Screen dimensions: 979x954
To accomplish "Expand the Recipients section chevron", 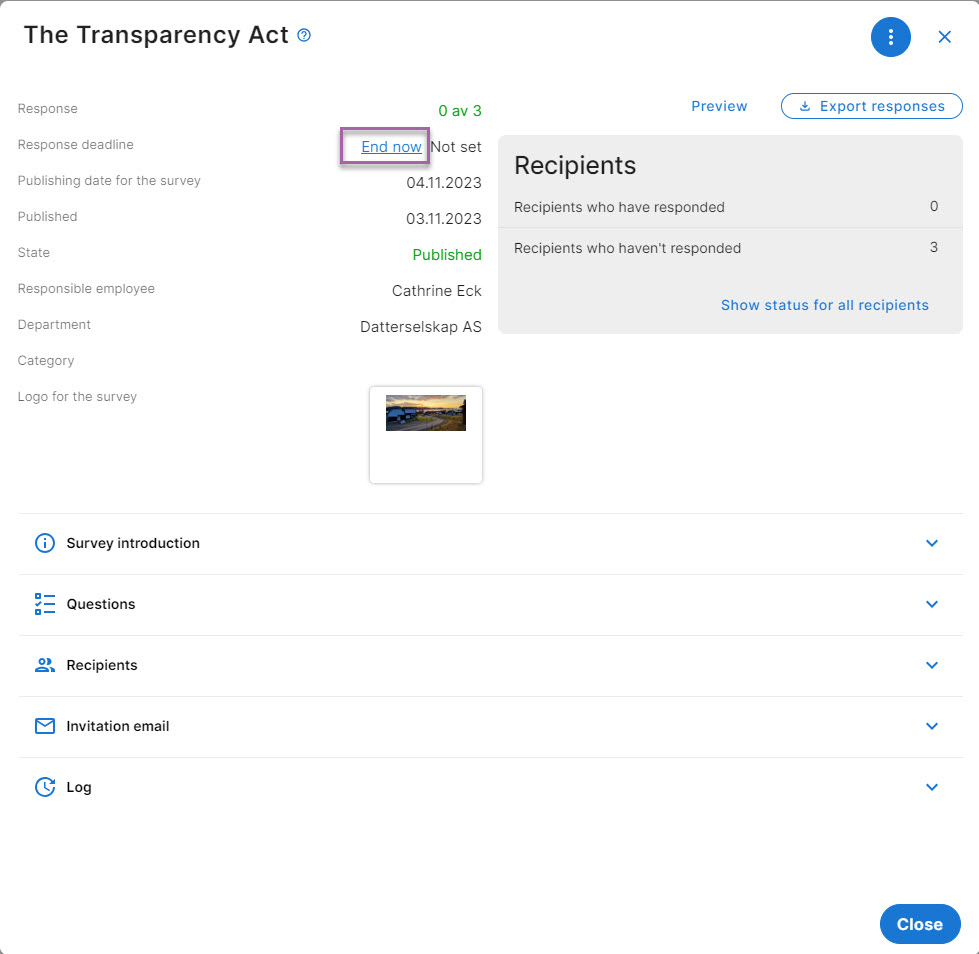I will click(x=932, y=665).
